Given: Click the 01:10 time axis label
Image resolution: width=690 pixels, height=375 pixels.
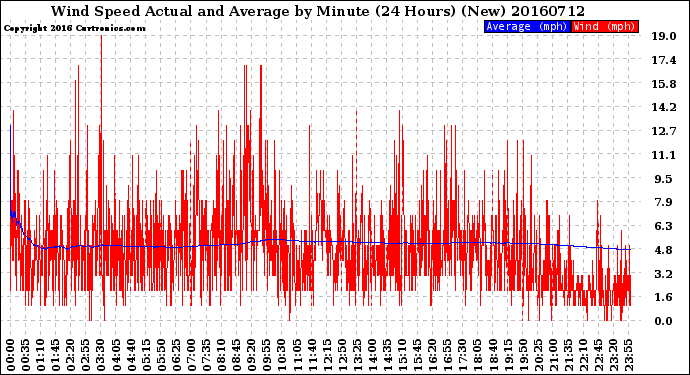Looking at the screenshot, I should coord(40,355).
